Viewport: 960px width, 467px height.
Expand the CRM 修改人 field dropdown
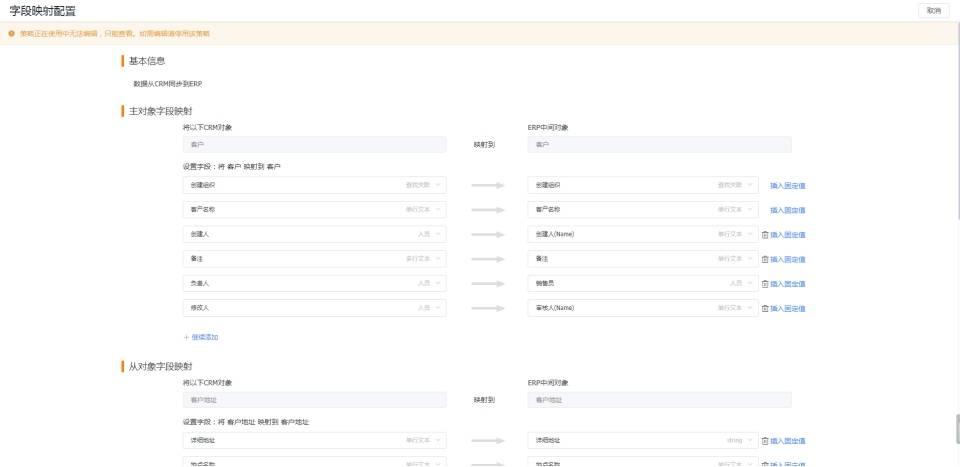pyautogui.click(x=314, y=308)
